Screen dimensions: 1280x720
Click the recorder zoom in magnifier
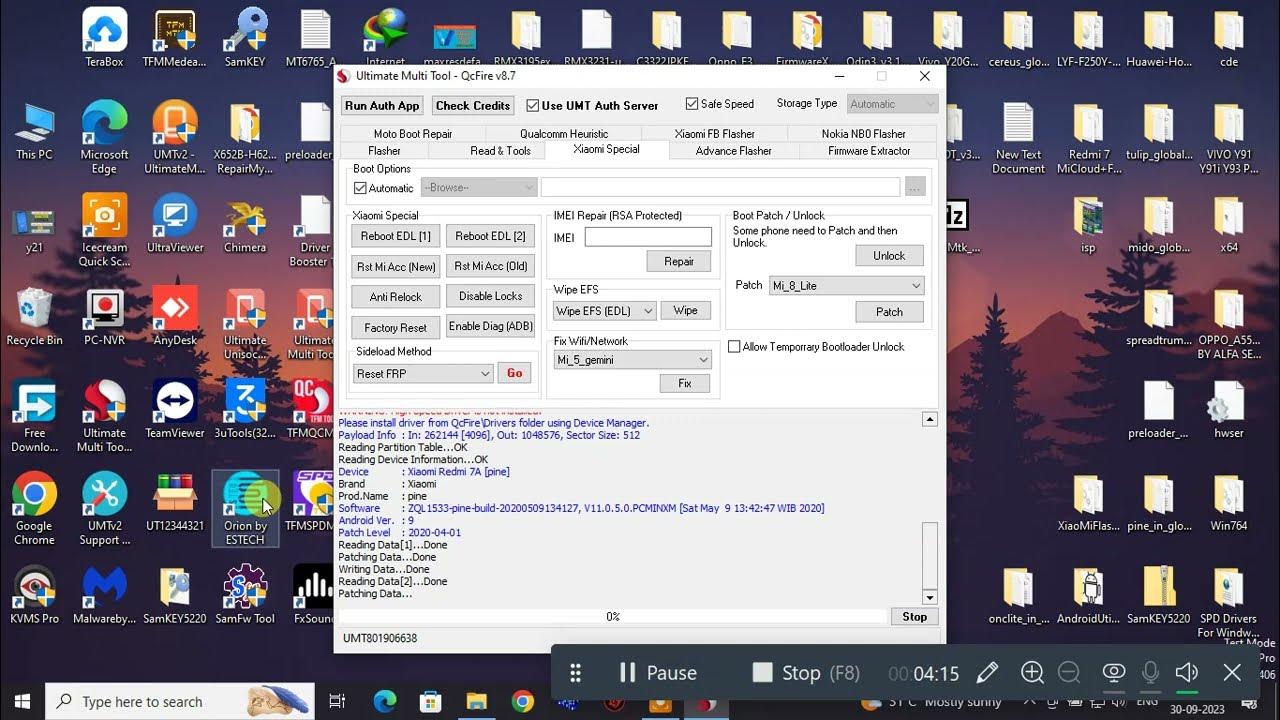click(x=1032, y=673)
